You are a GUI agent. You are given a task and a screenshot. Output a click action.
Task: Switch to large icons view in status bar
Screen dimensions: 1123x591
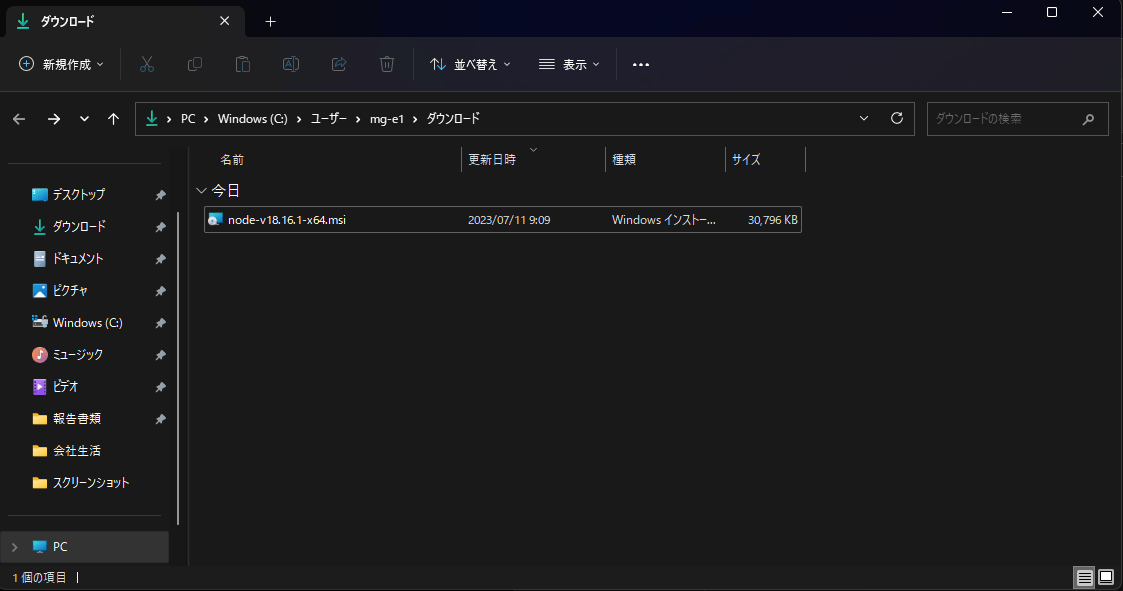(x=1107, y=577)
